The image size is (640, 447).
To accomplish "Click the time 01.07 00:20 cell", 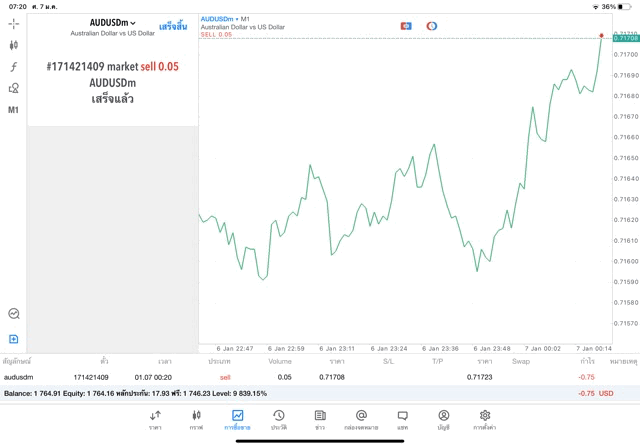I will 153,377.
